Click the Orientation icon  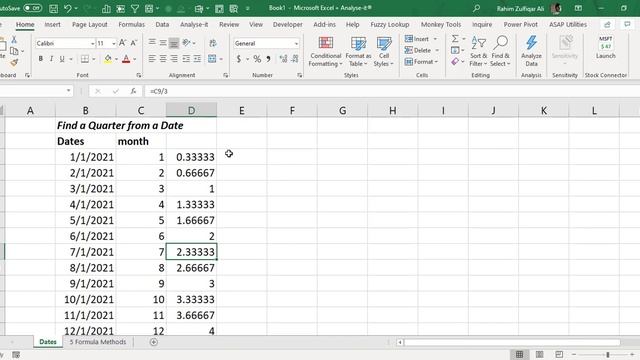[x=186, y=43]
